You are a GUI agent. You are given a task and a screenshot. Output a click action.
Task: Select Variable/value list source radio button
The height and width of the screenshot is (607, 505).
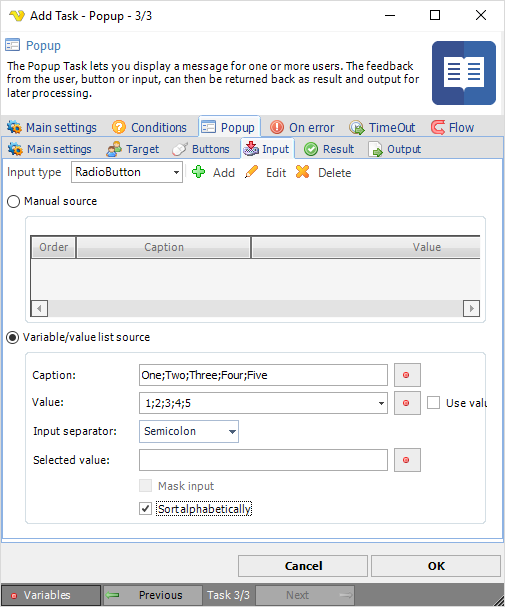point(13,338)
